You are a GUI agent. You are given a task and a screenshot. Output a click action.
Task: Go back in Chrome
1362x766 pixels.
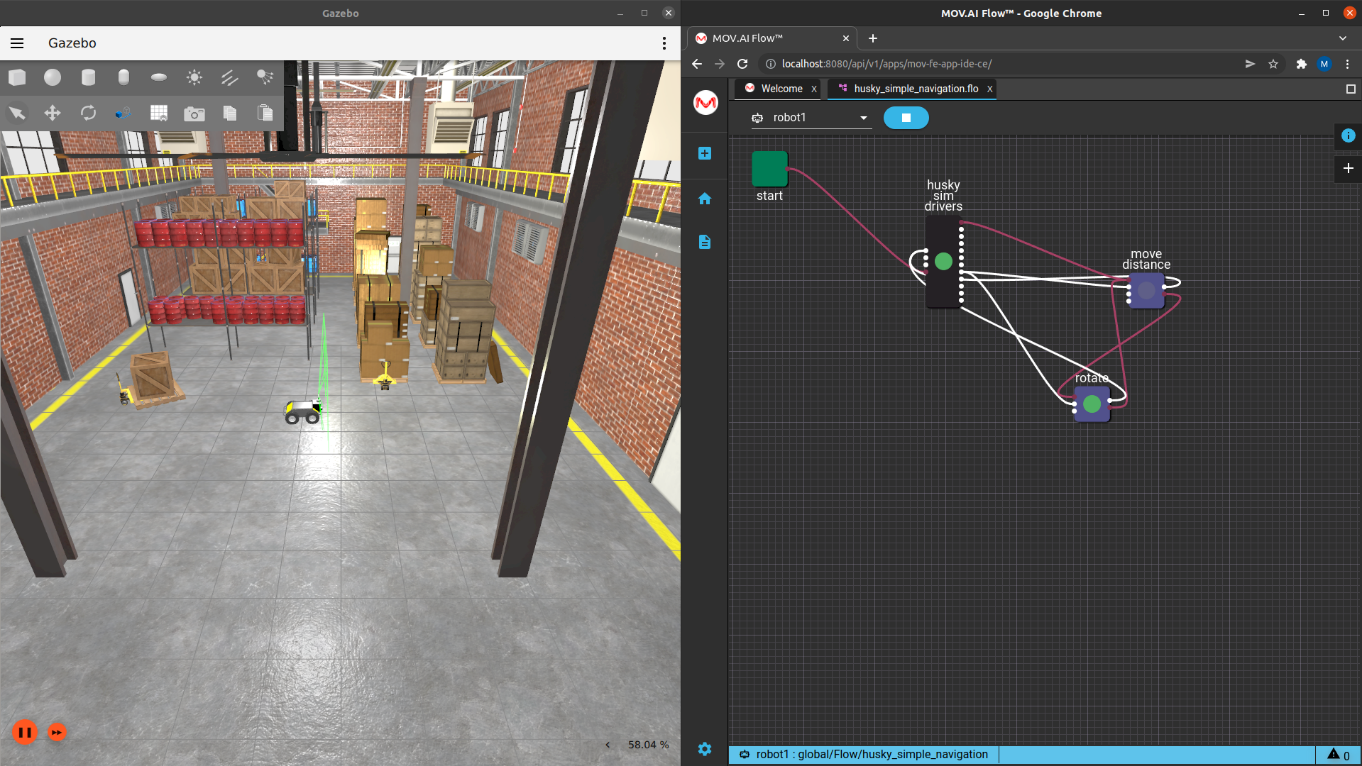pos(698,63)
